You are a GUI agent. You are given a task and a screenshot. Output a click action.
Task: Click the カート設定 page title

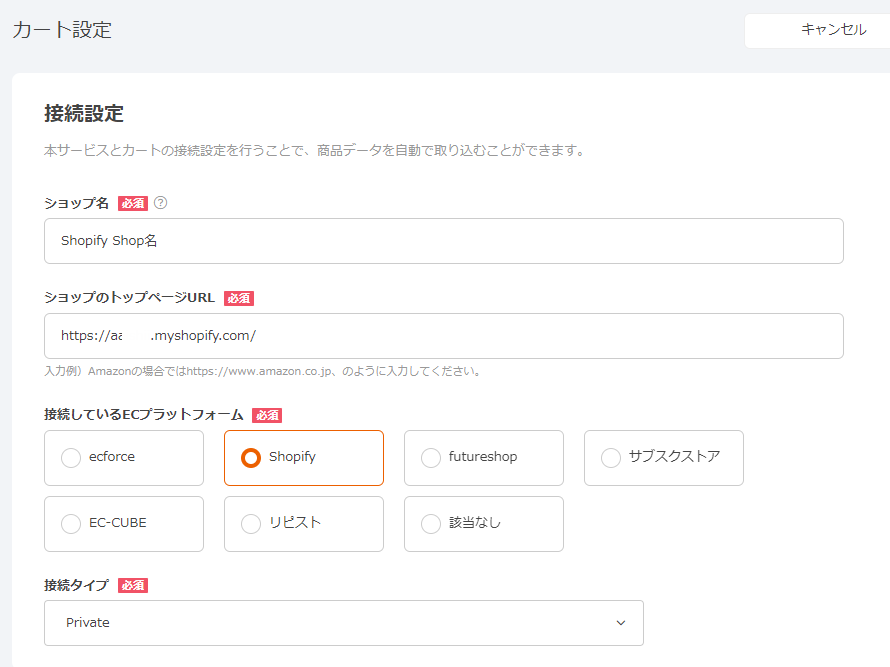tap(62, 30)
